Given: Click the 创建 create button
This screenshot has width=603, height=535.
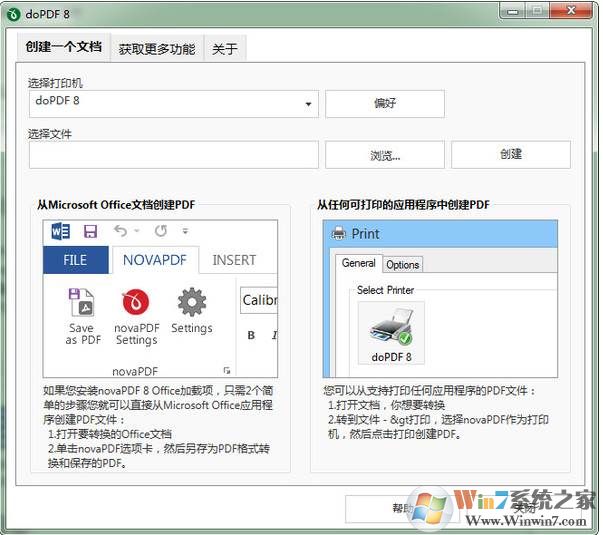Looking at the screenshot, I should pos(510,154).
